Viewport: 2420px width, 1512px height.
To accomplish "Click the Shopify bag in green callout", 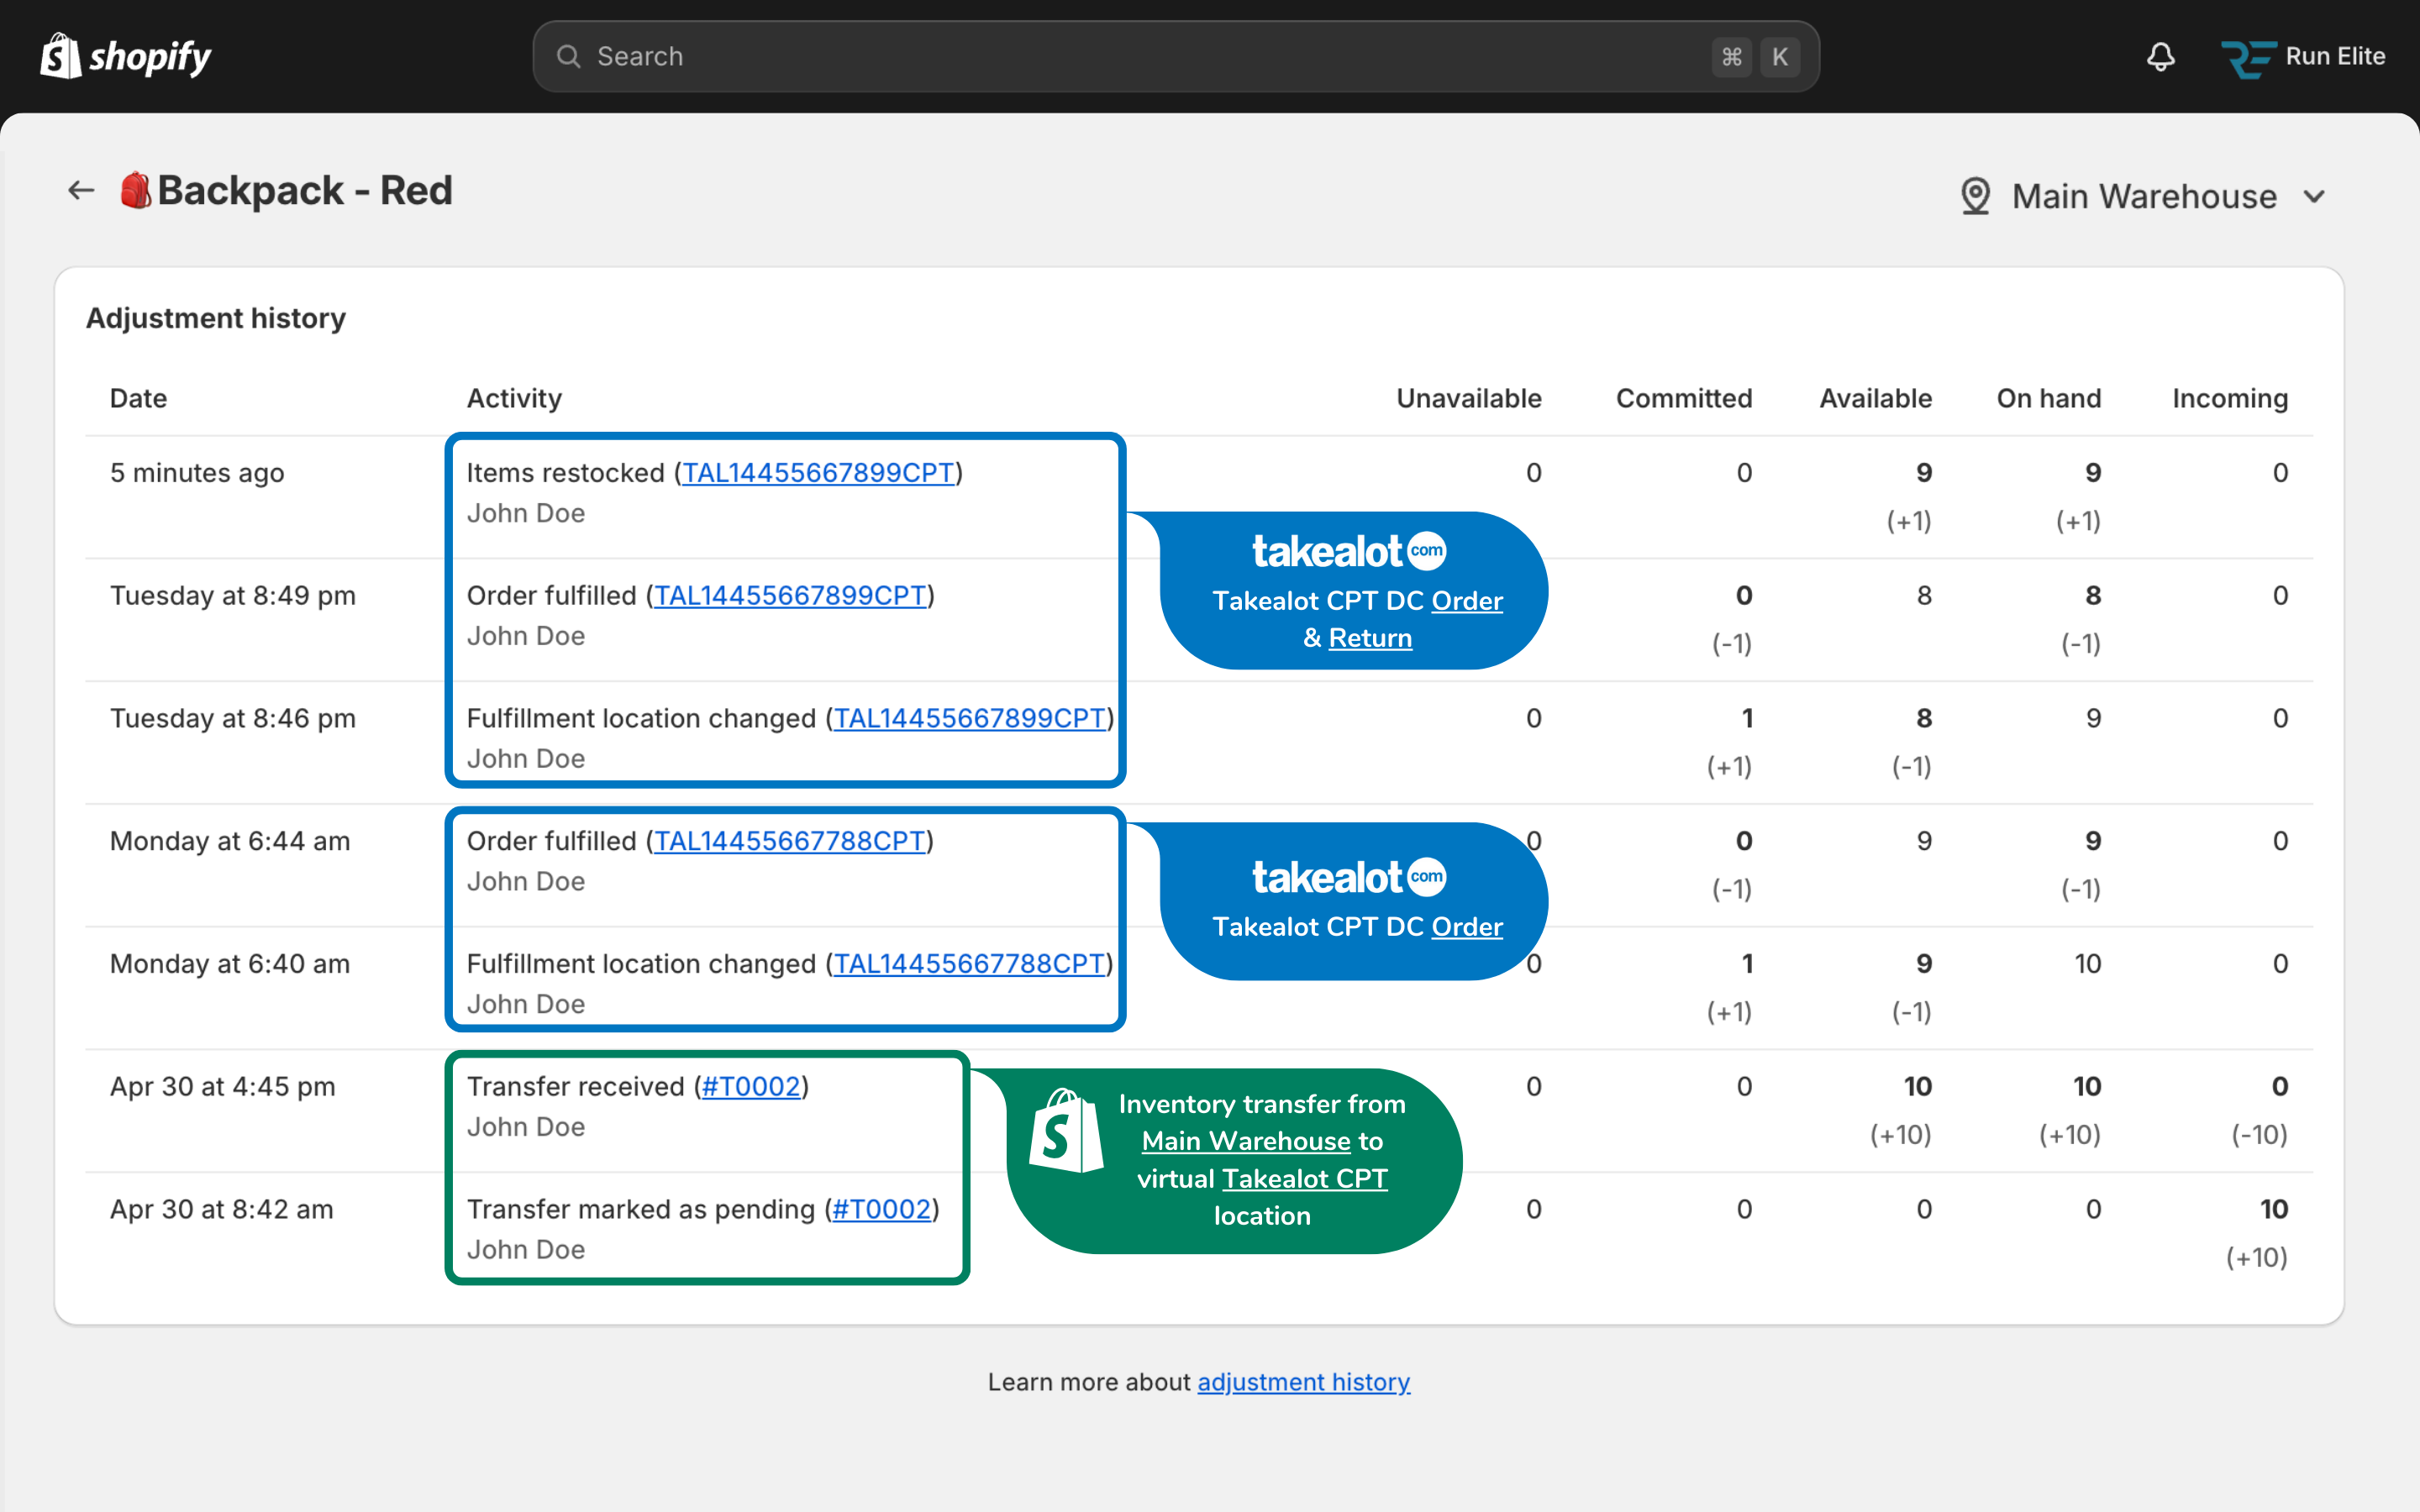I will click(x=1066, y=1131).
